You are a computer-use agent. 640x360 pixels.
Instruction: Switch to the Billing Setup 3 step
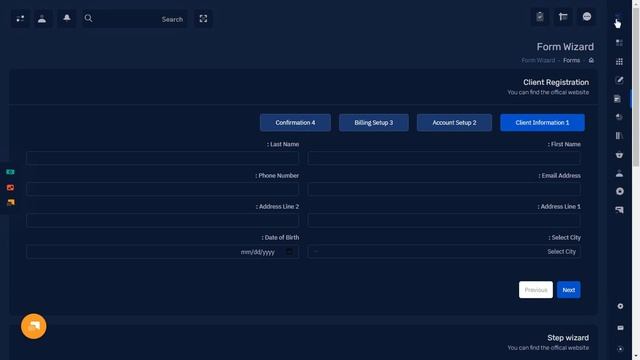(373, 122)
